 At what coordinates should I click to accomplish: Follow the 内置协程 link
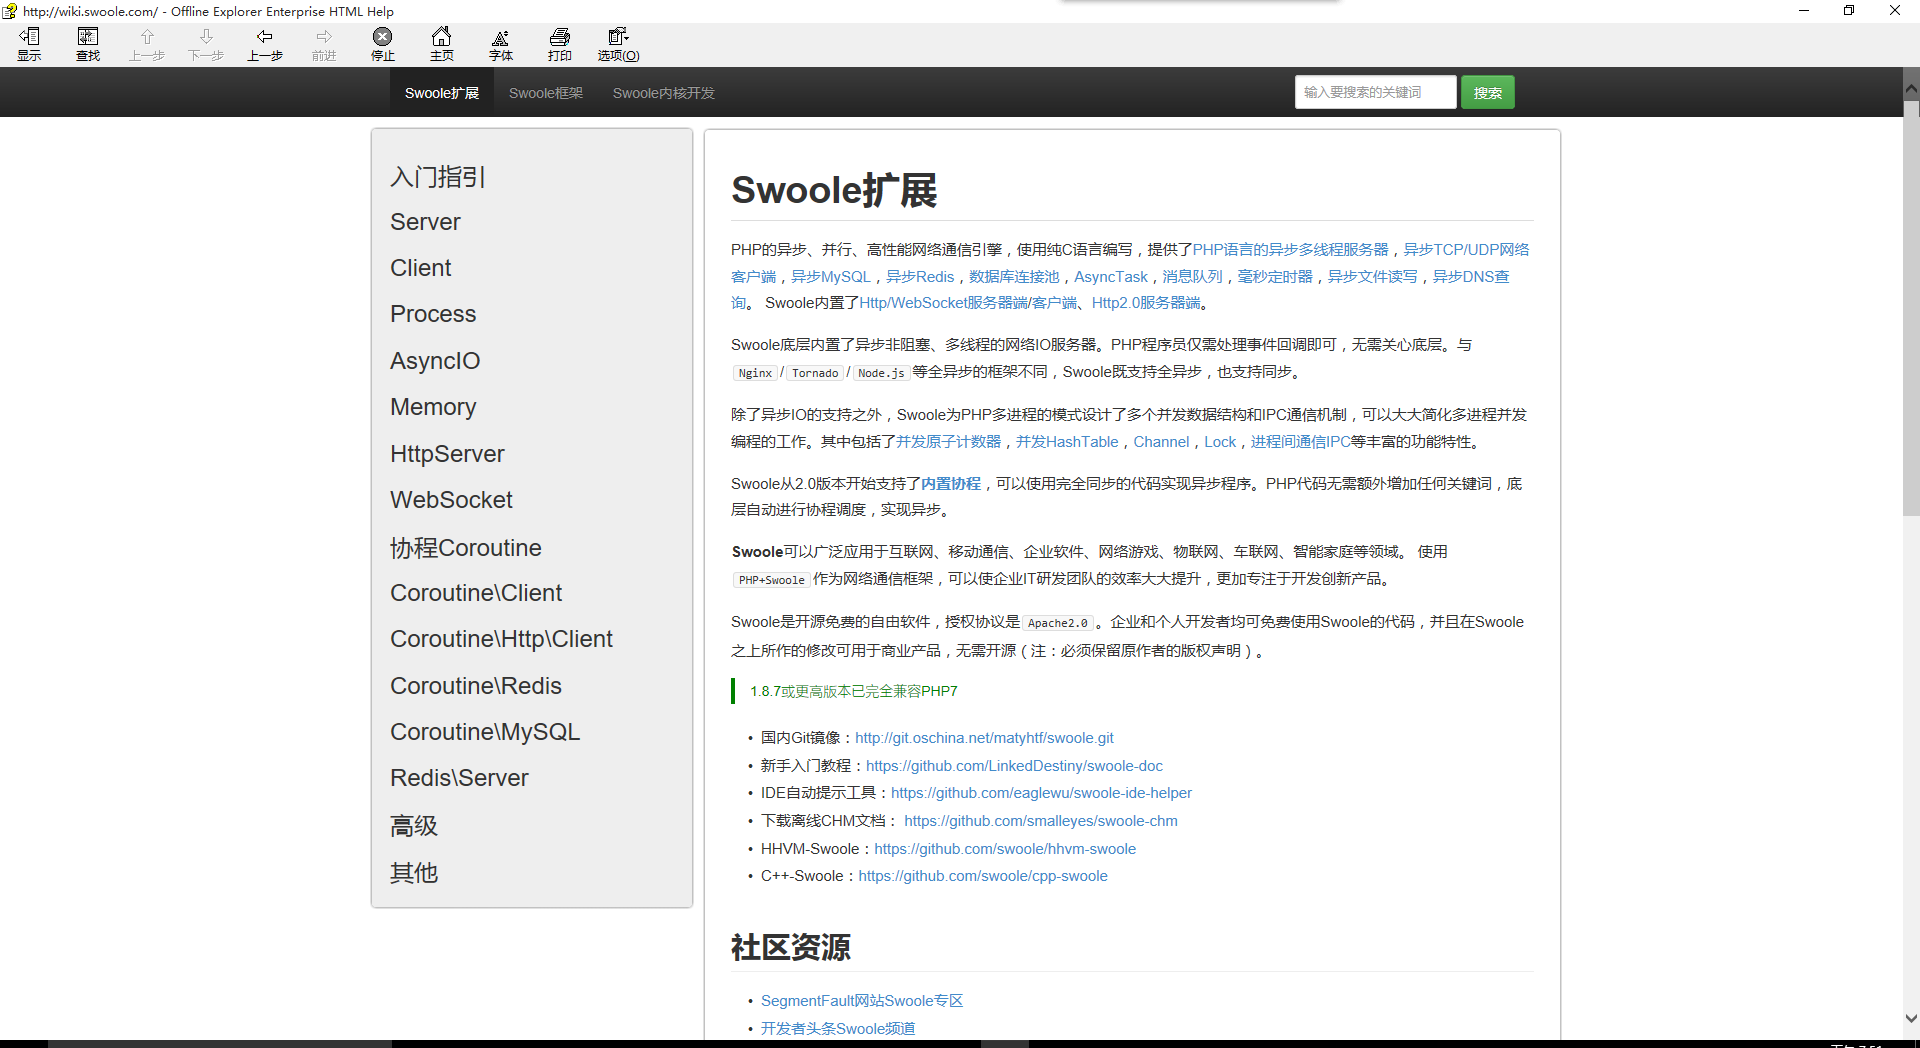pyautogui.click(x=951, y=484)
